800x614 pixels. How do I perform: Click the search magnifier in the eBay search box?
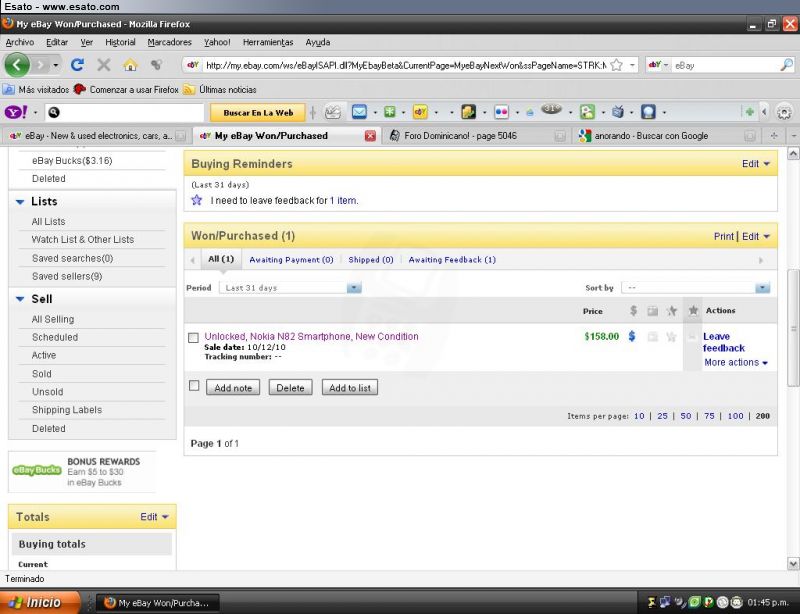pos(786,65)
